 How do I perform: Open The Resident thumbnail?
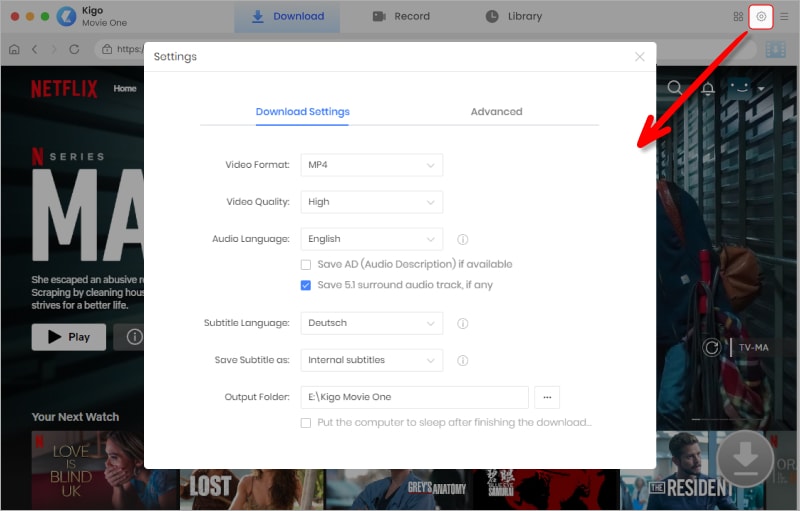[x=692, y=470]
